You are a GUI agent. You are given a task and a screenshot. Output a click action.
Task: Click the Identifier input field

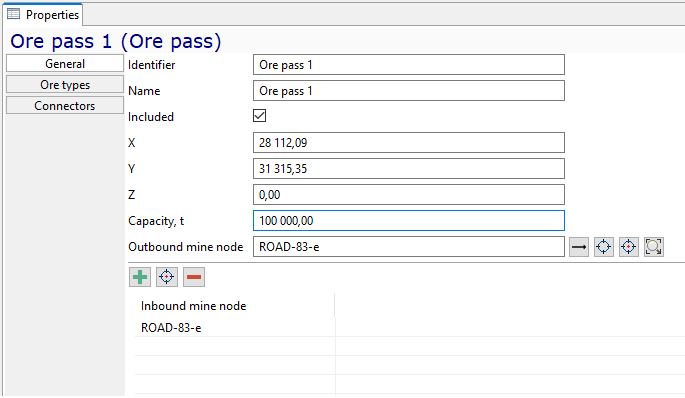409,65
